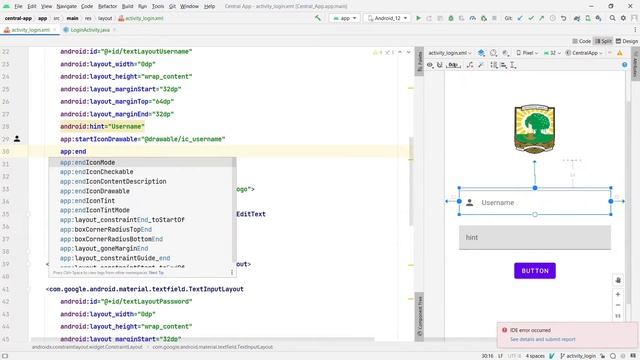The width and height of the screenshot is (640, 360).
Task: Click the clear constraints icon
Action: (470, 65)
